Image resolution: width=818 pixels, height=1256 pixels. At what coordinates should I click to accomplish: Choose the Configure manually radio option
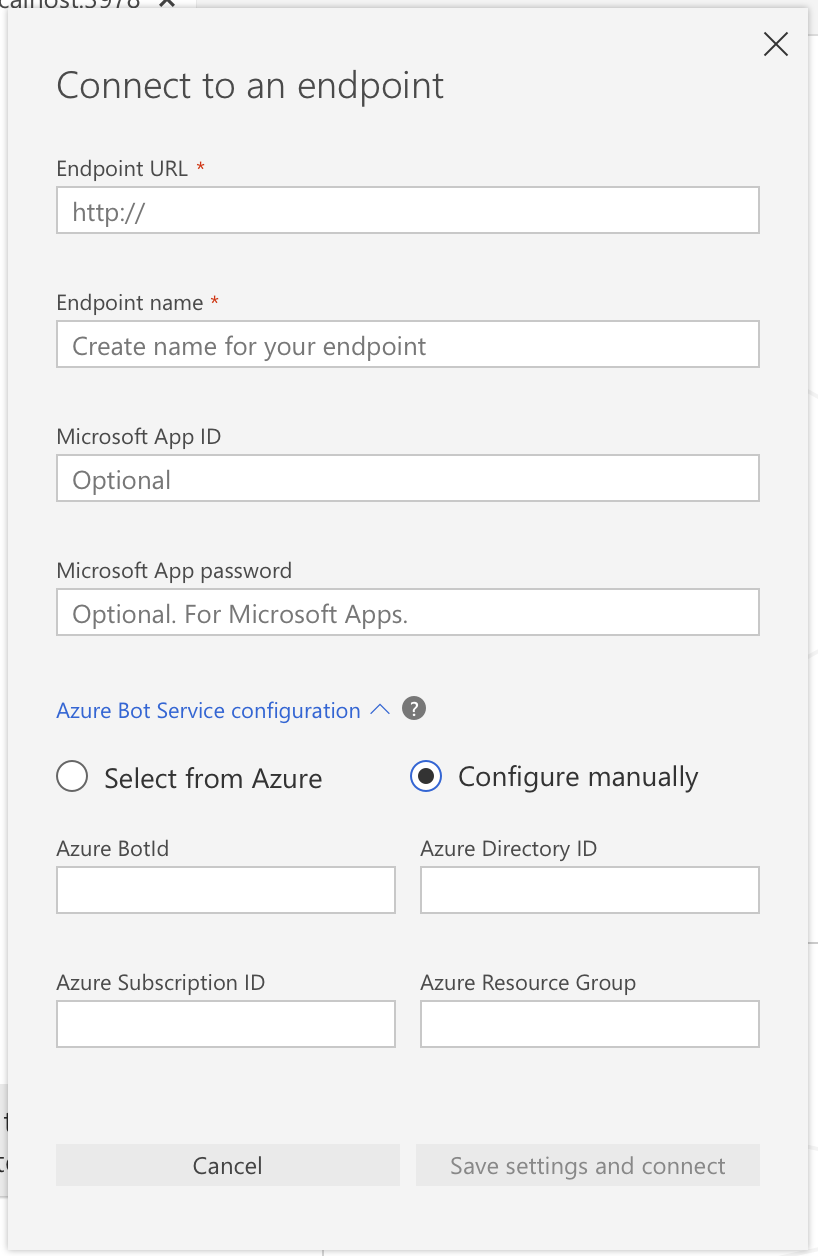click(427, 777)
